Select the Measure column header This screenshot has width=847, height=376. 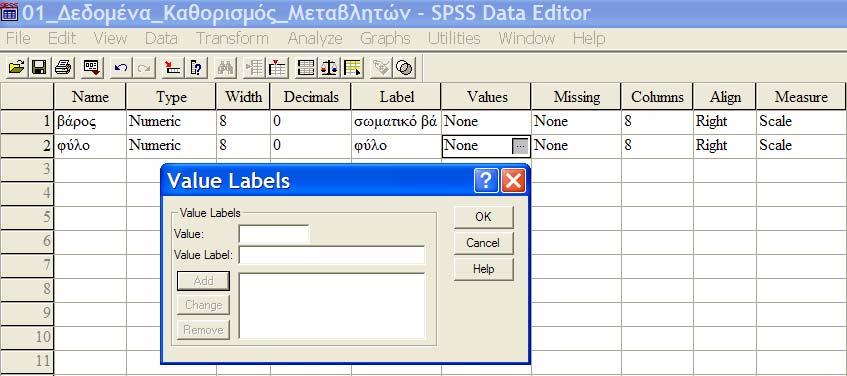pyautogui.click(x=801, y=97)
